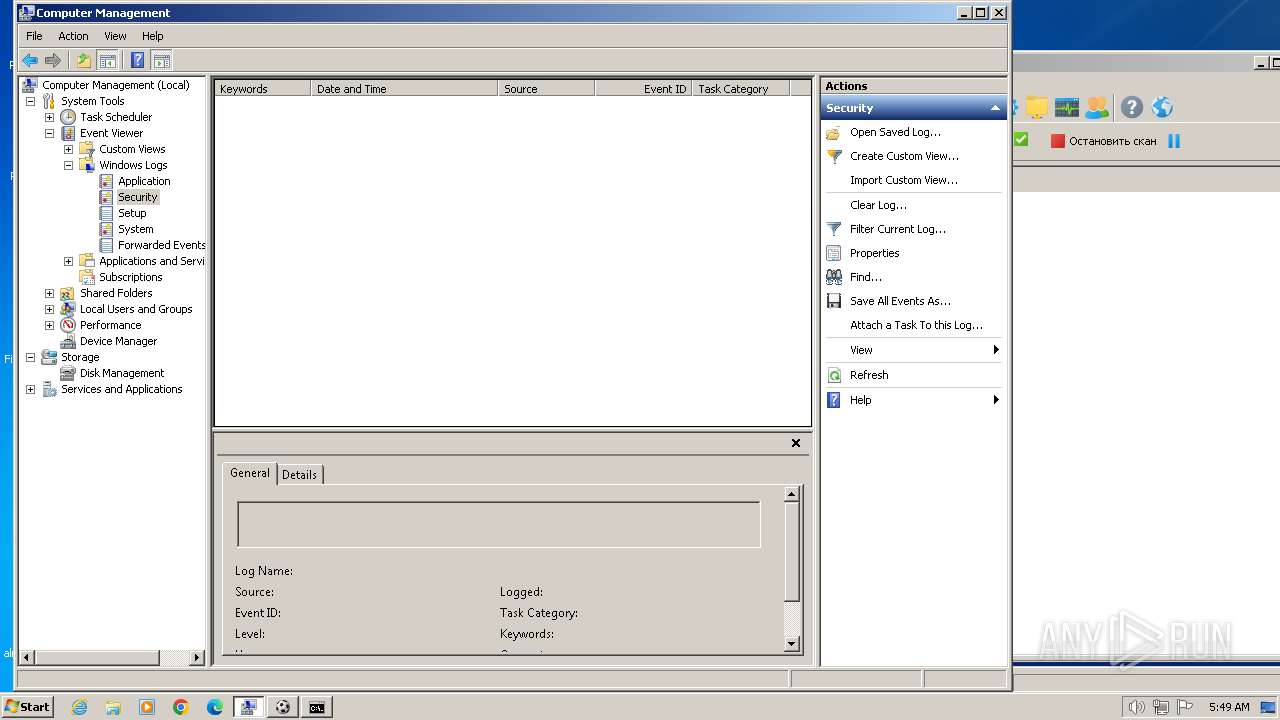
Task: Switch to the Details tab
Action: point(299,475)
